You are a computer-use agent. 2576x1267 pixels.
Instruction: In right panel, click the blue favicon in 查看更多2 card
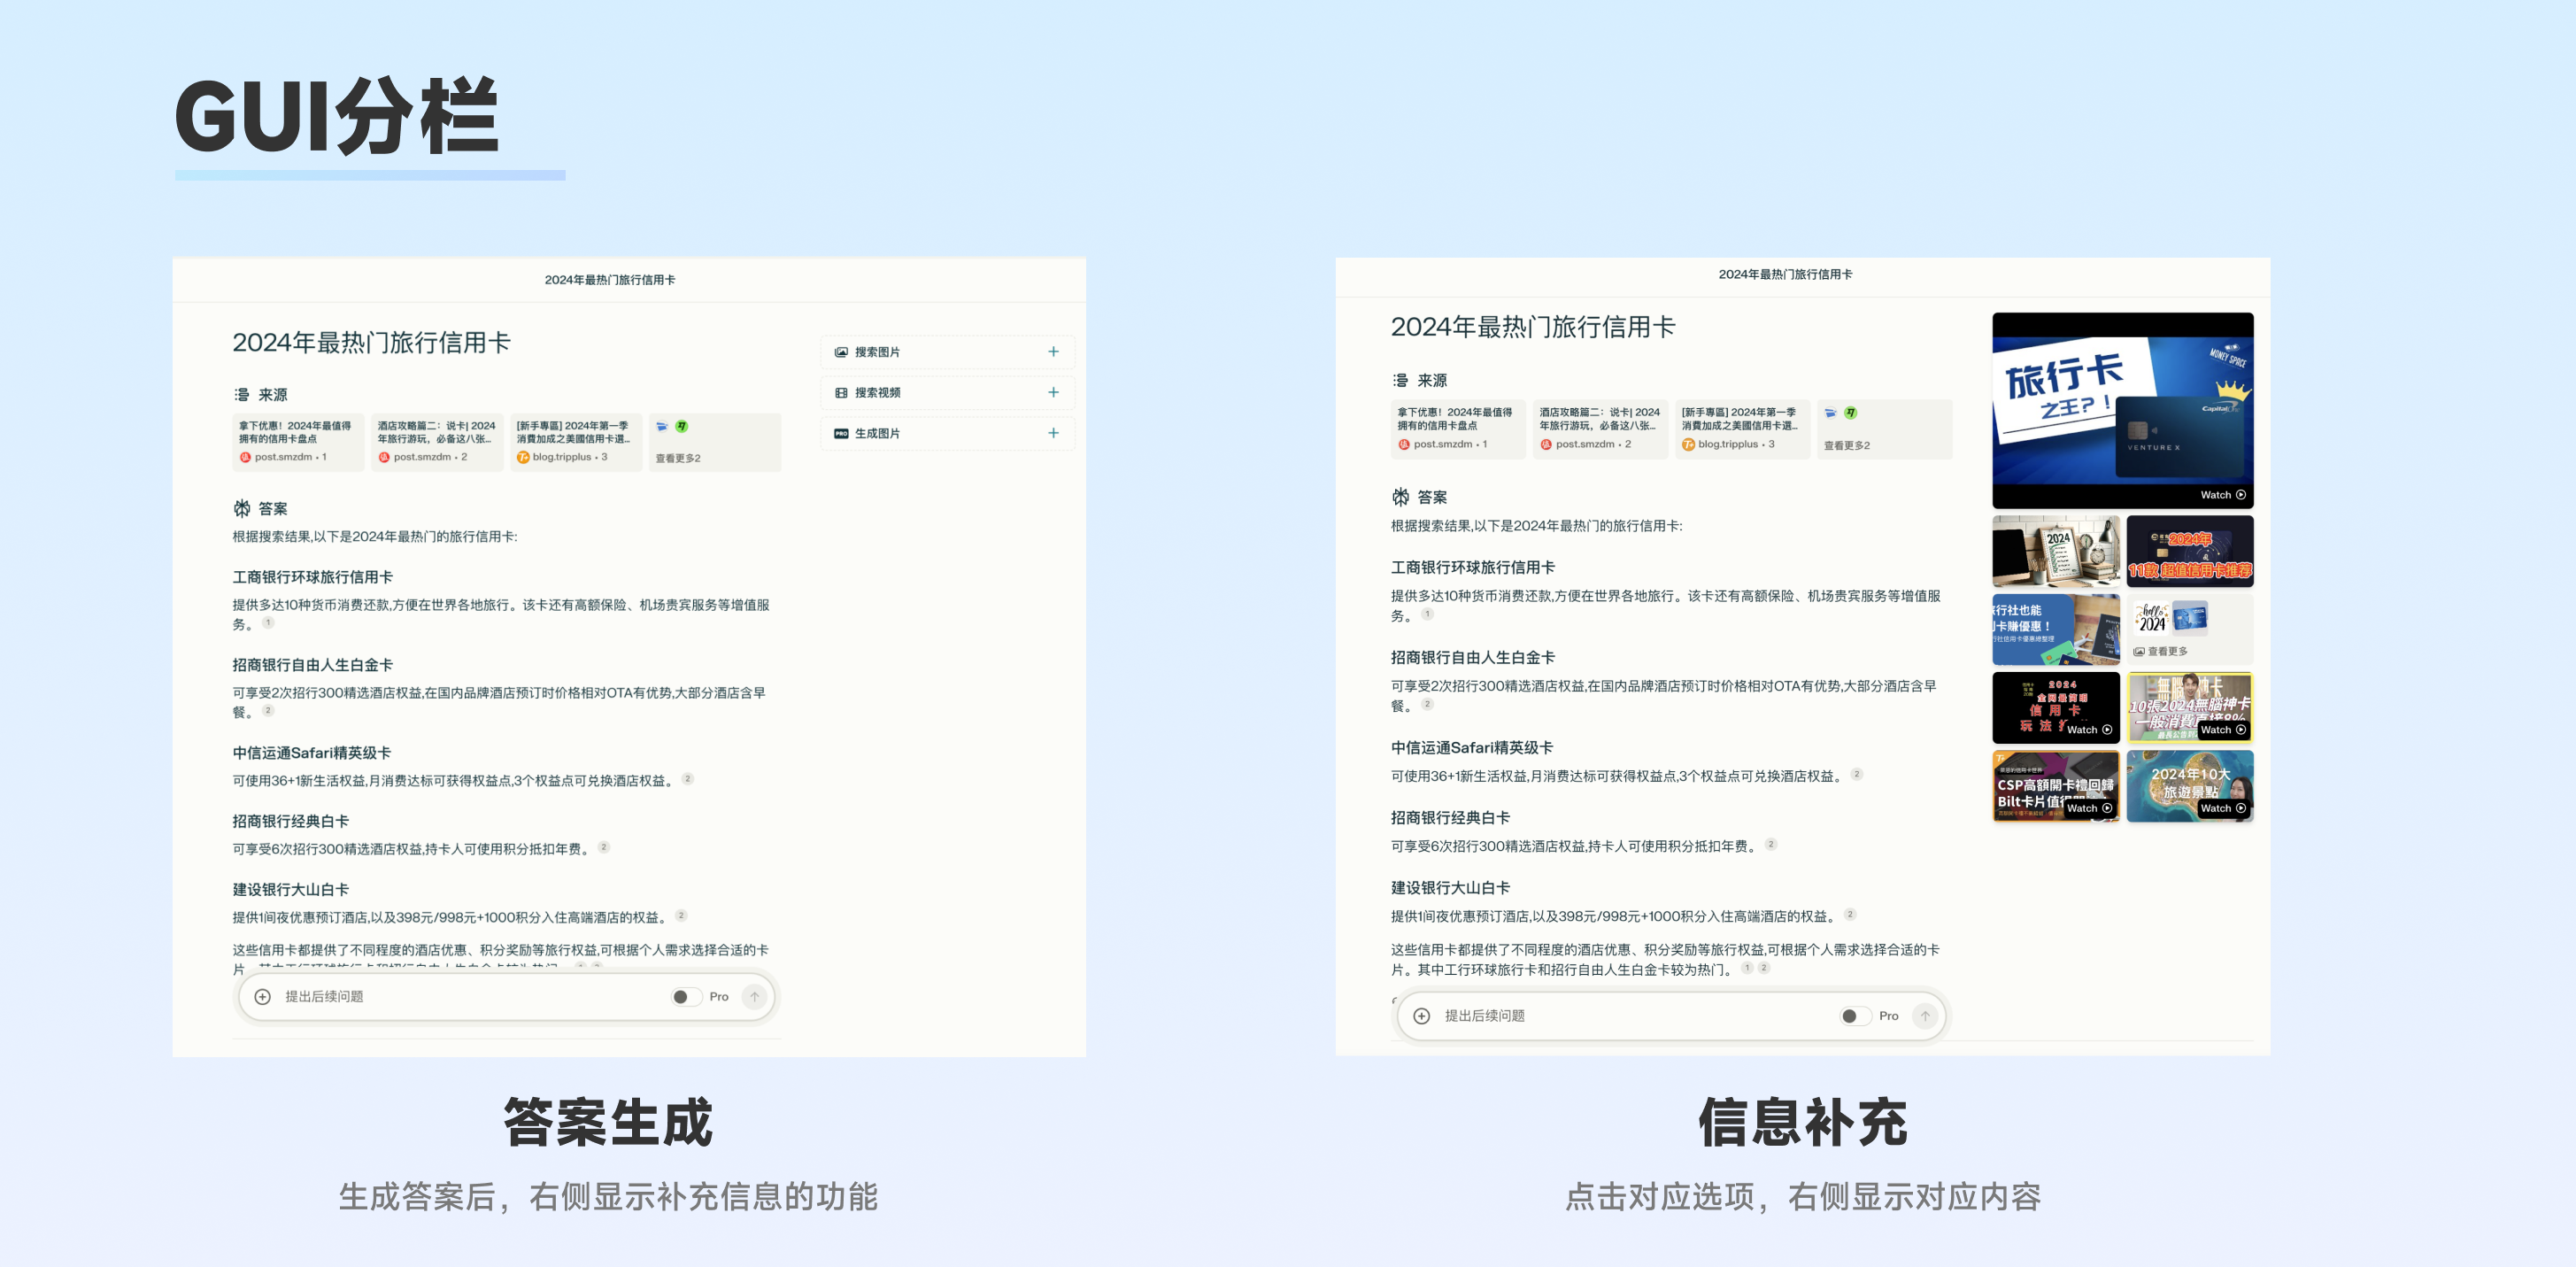1830,413
